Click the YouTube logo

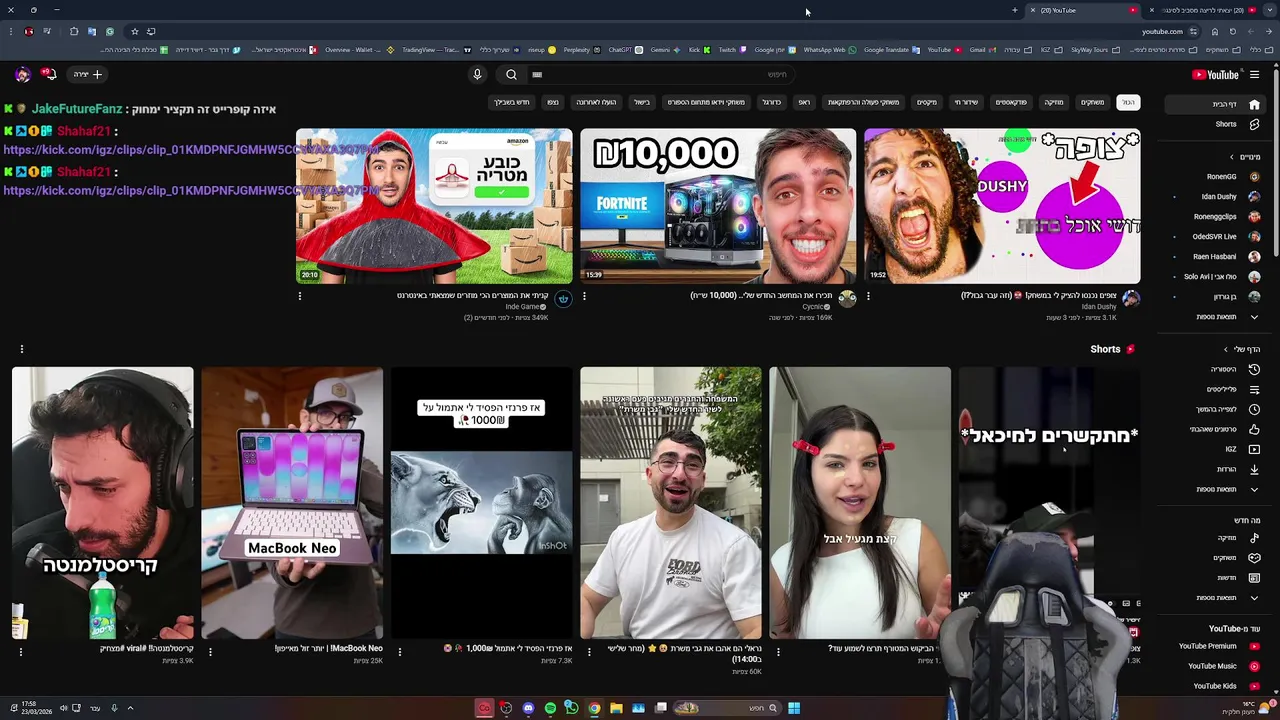[1215, 74]
